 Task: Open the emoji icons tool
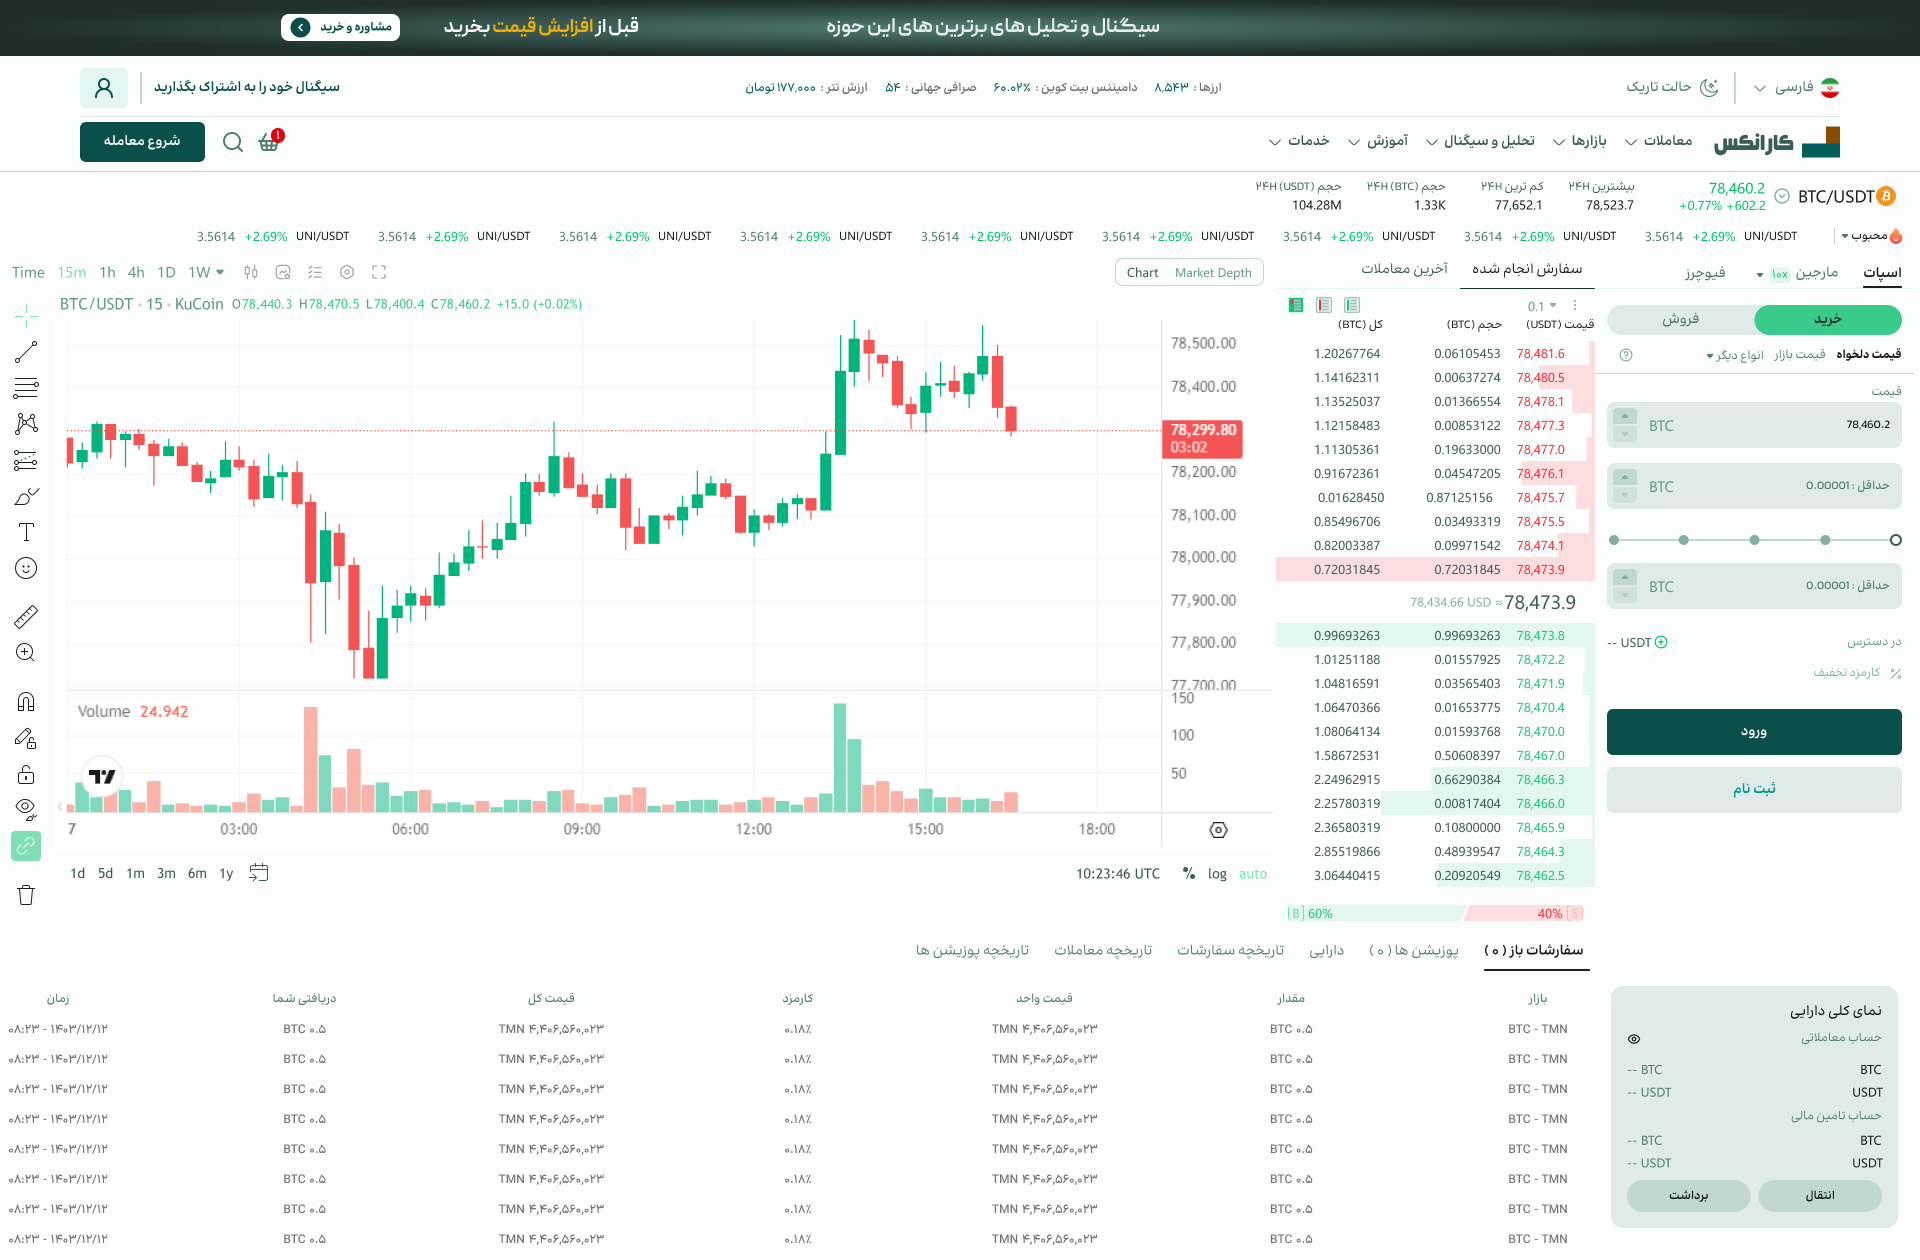tap(26, 568)
